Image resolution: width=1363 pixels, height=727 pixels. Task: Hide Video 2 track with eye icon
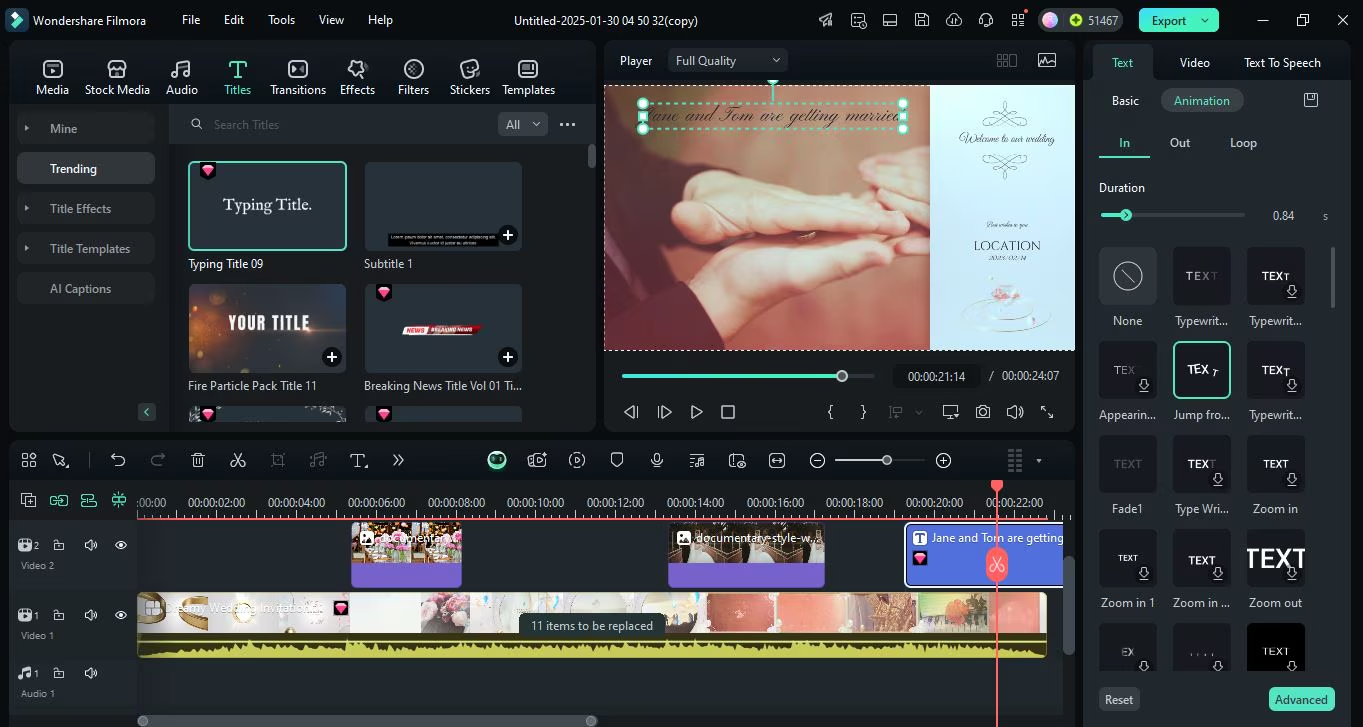pos(121,545)
